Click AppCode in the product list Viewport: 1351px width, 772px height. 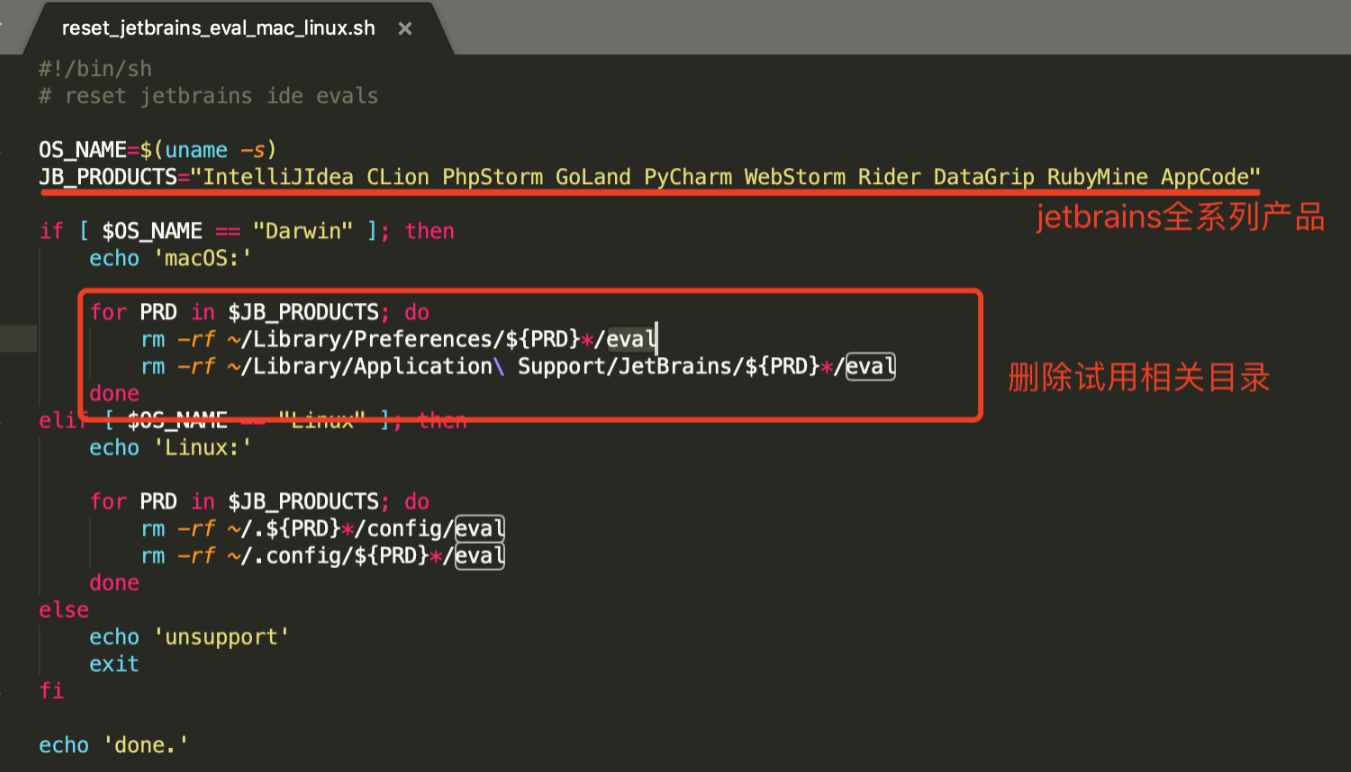point(1205,177)
